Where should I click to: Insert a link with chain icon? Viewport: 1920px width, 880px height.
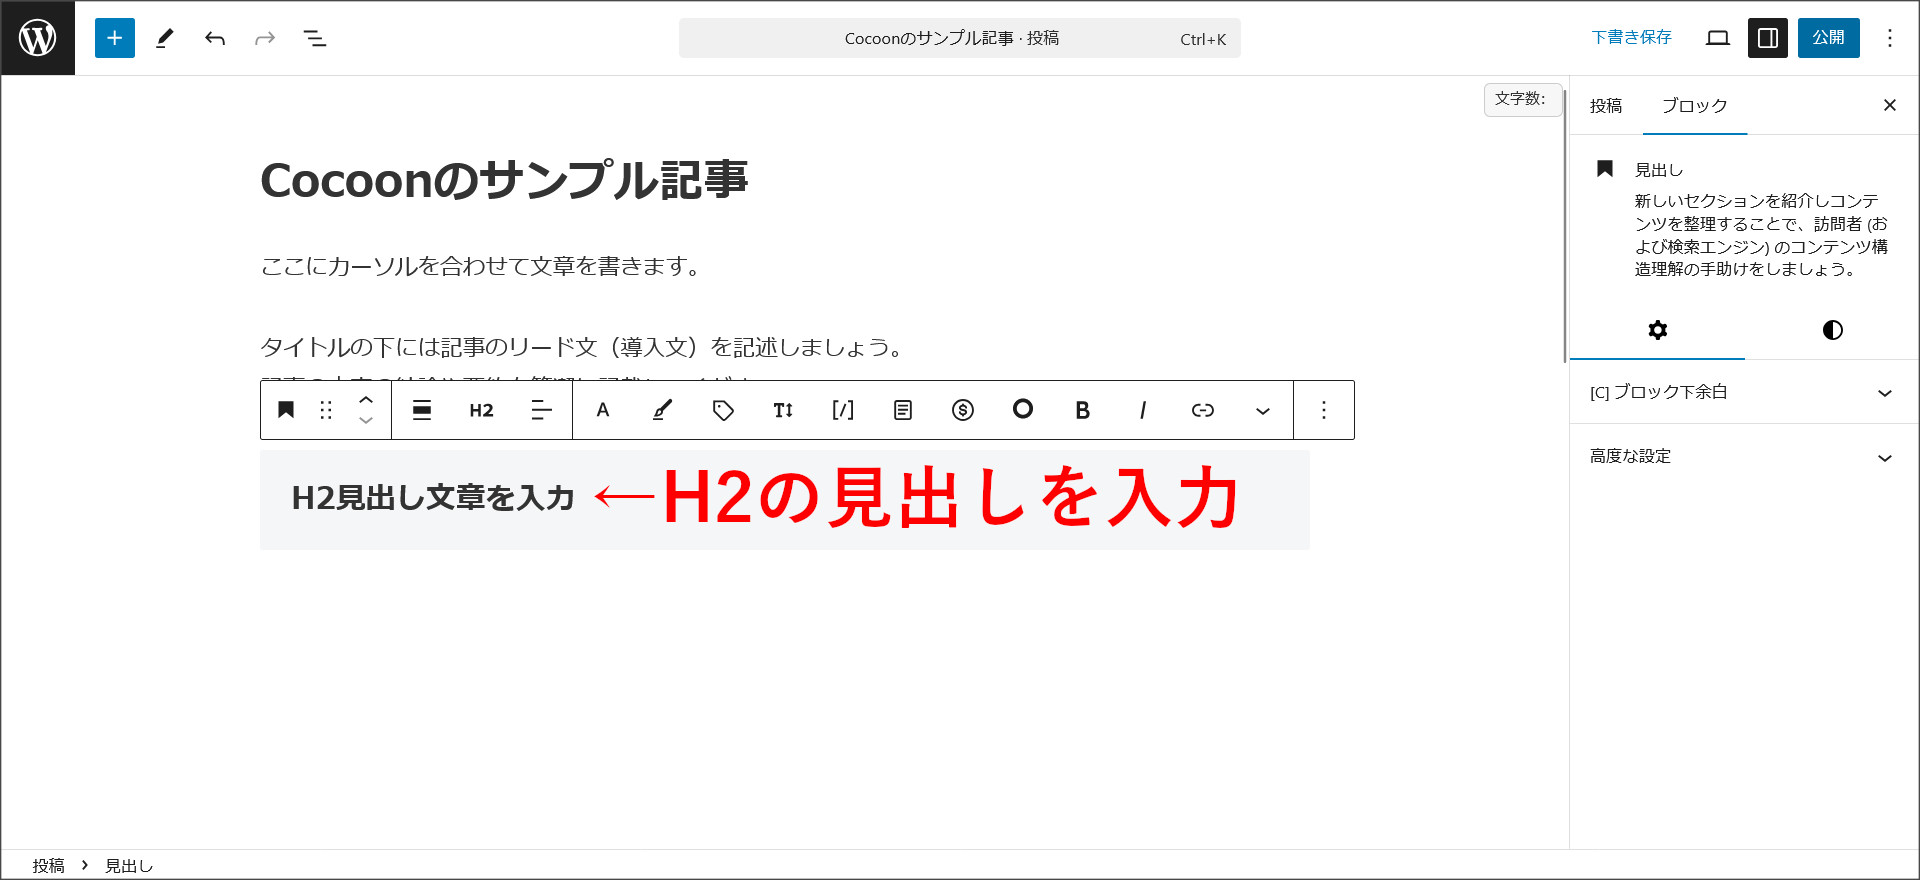click(1203, 410)
